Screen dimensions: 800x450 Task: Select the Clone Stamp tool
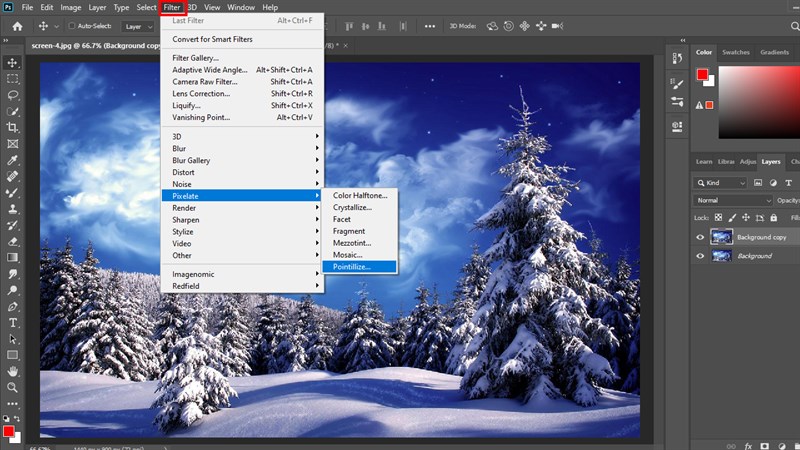[x=12, y=209]
